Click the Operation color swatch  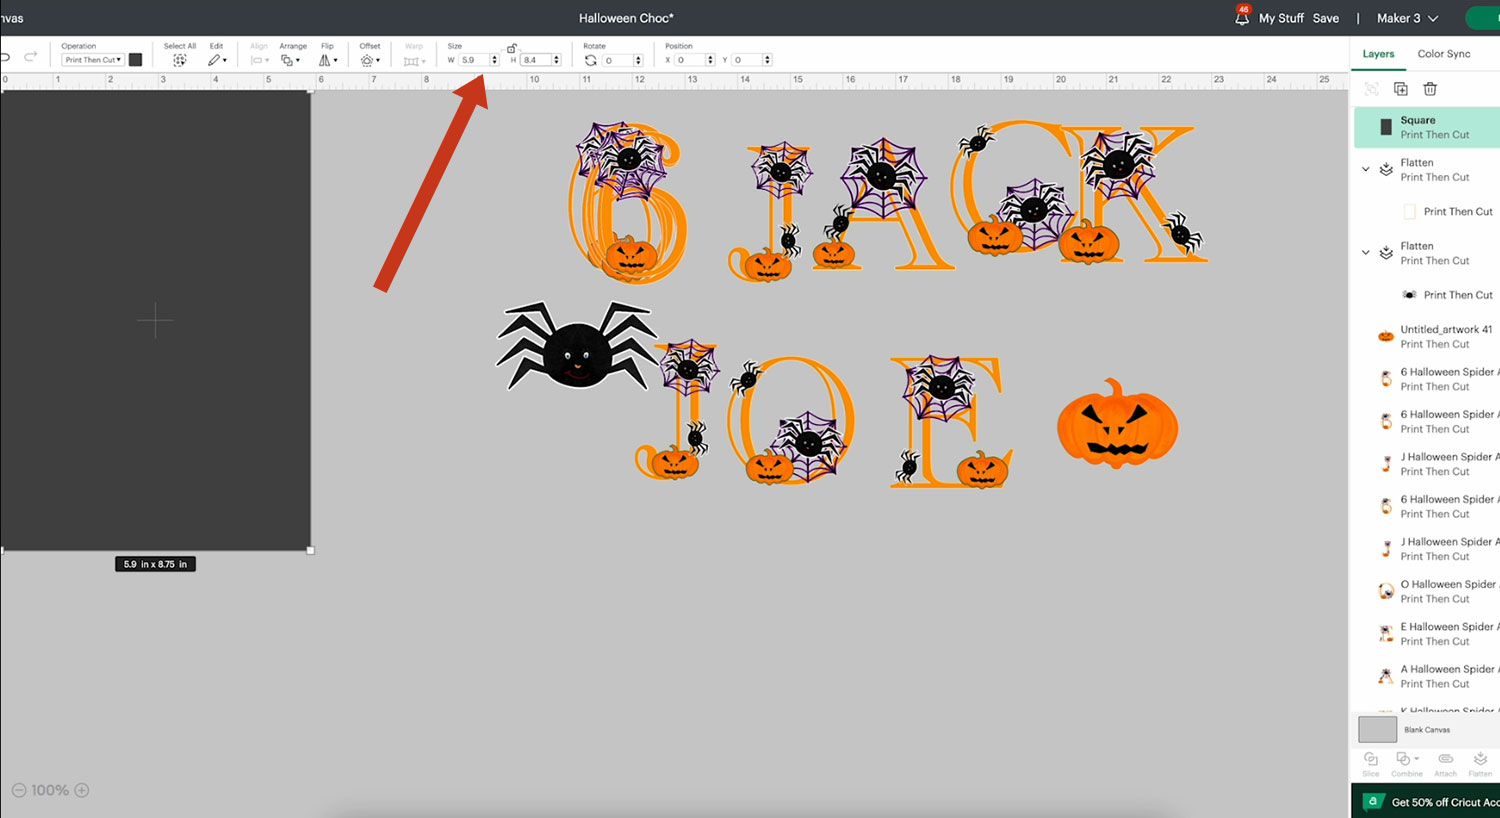click(136, 60)
